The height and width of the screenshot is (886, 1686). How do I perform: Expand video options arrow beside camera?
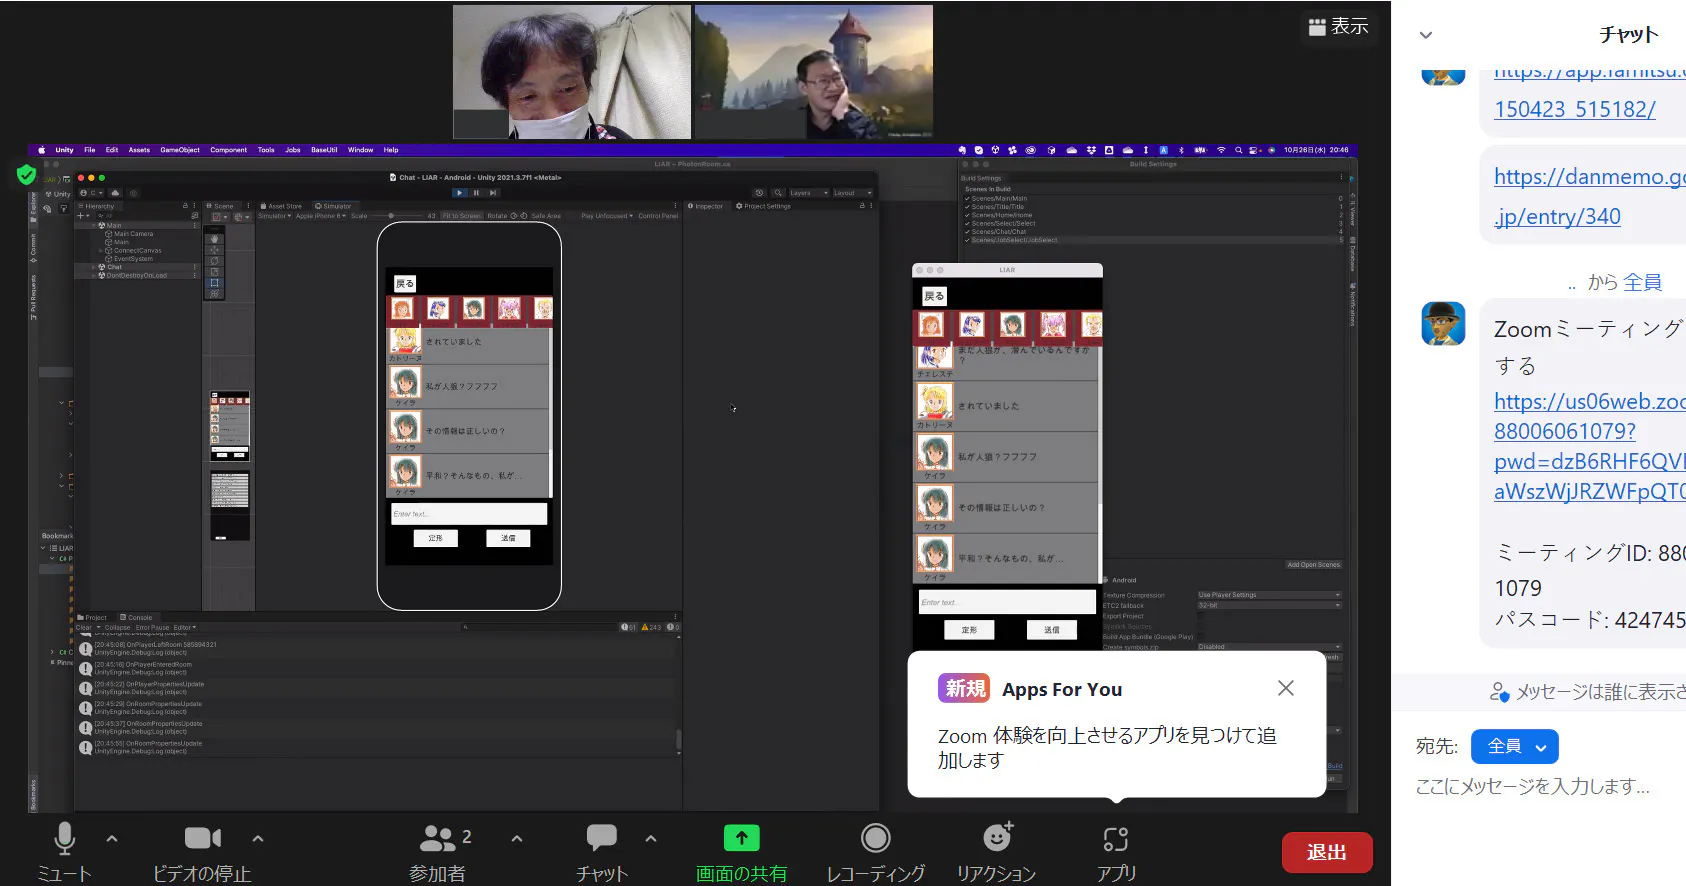[258, 839]
